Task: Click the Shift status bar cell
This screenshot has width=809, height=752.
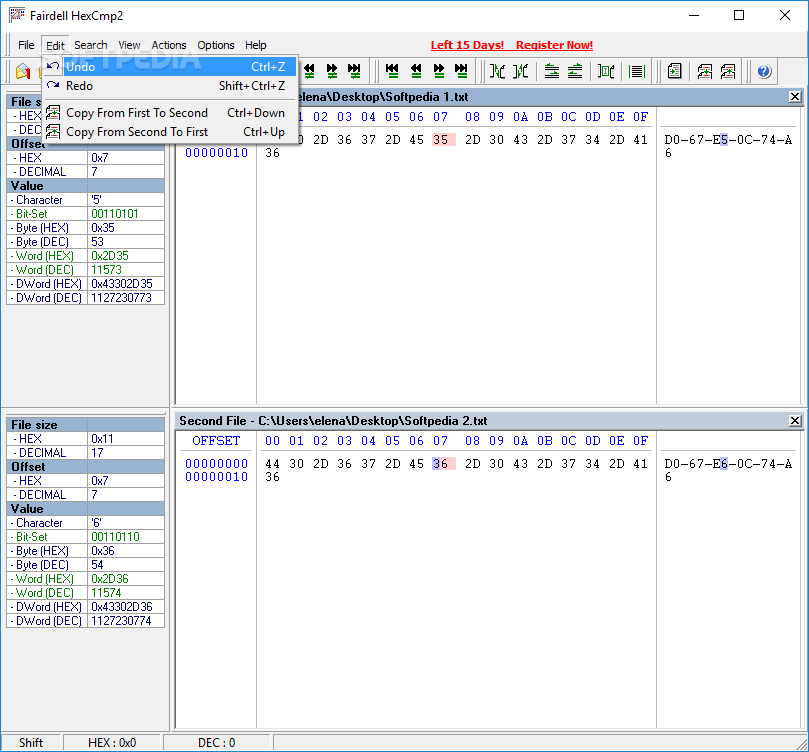Action: [x=31, y=742]
